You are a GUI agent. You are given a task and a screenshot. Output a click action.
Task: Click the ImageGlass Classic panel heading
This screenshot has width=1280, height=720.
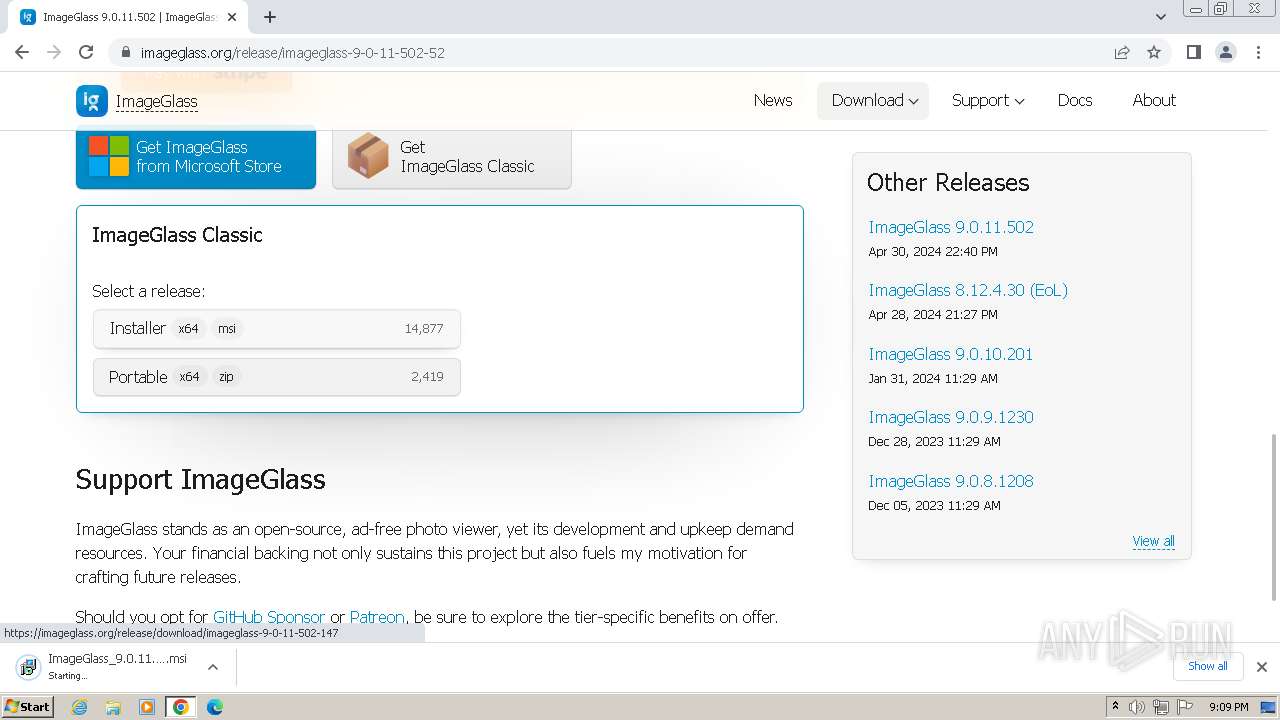(177, 235)
